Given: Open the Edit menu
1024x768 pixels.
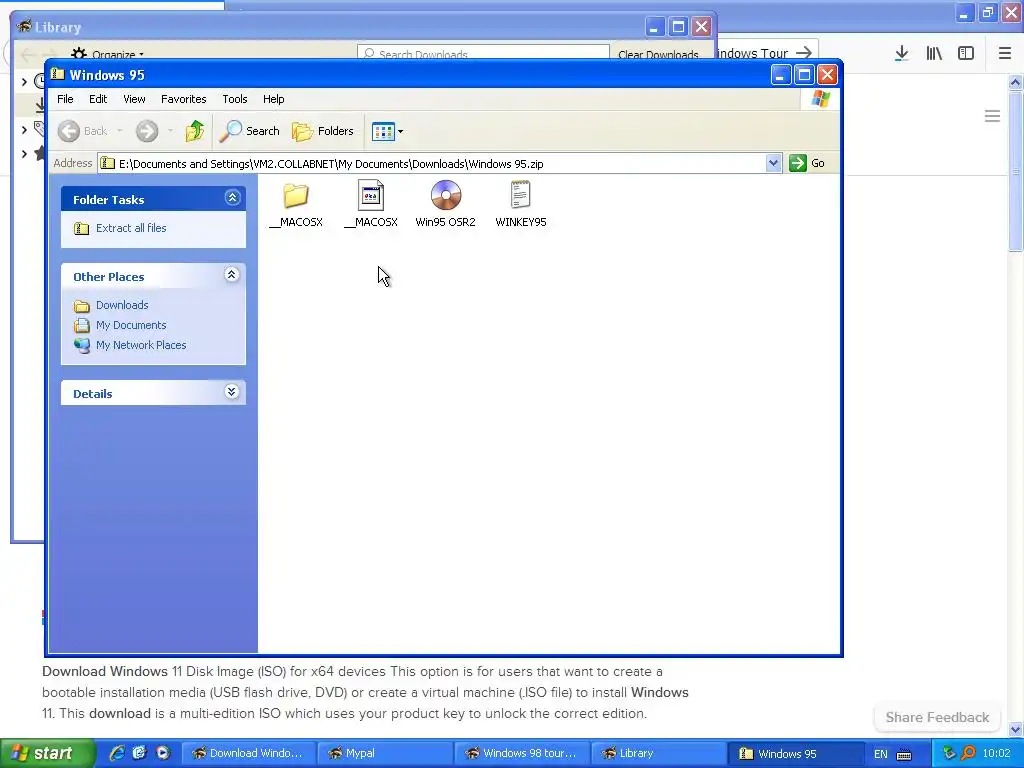Looking at the screenshot, I should coord(98,99).
